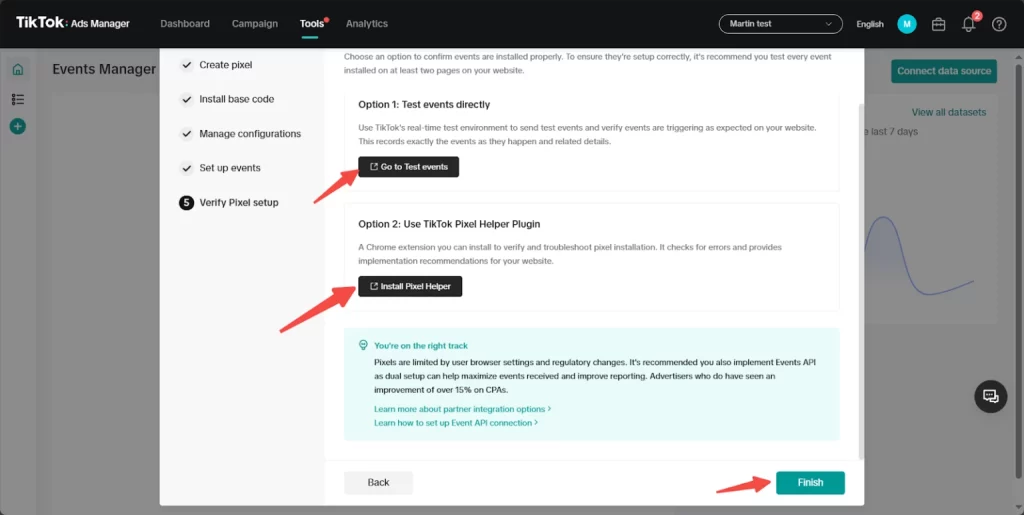Image resolution: width=1024 pixels, height=515 pixels.
Task: Open the help question mark icon
Action: pyautogui.click(x=999, y=24)
